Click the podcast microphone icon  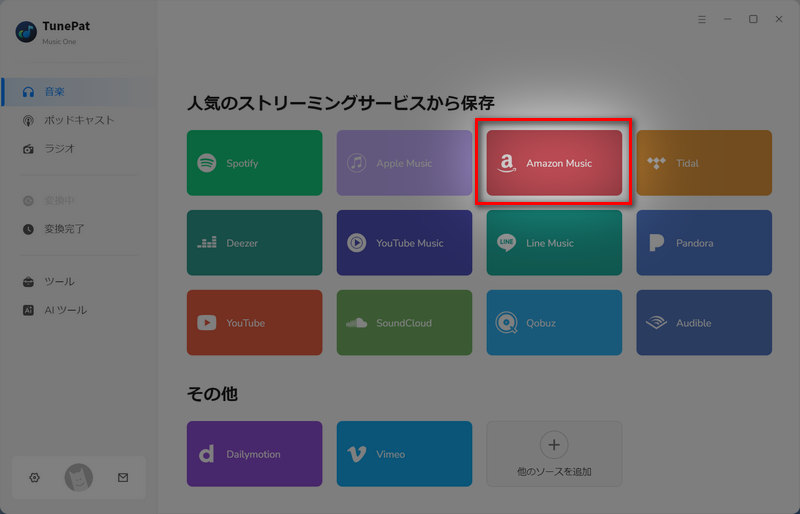tap(29, 120)
